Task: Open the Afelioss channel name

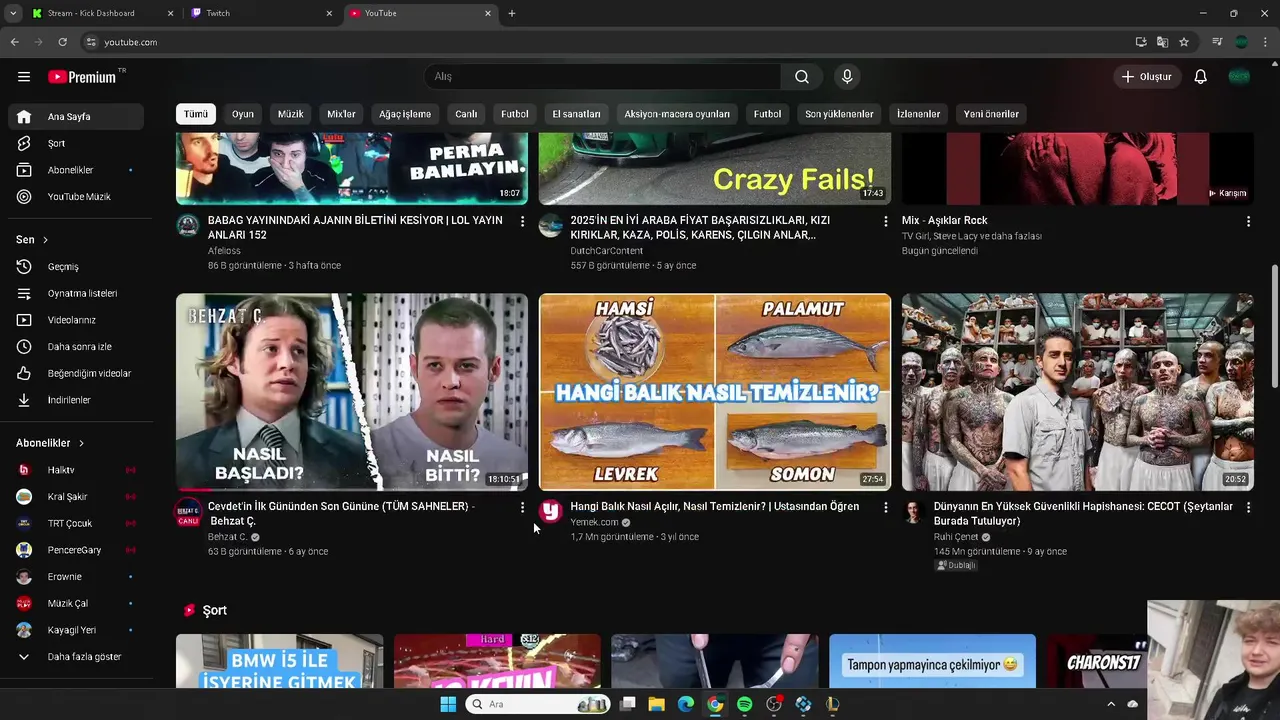Action: point(224,251)
